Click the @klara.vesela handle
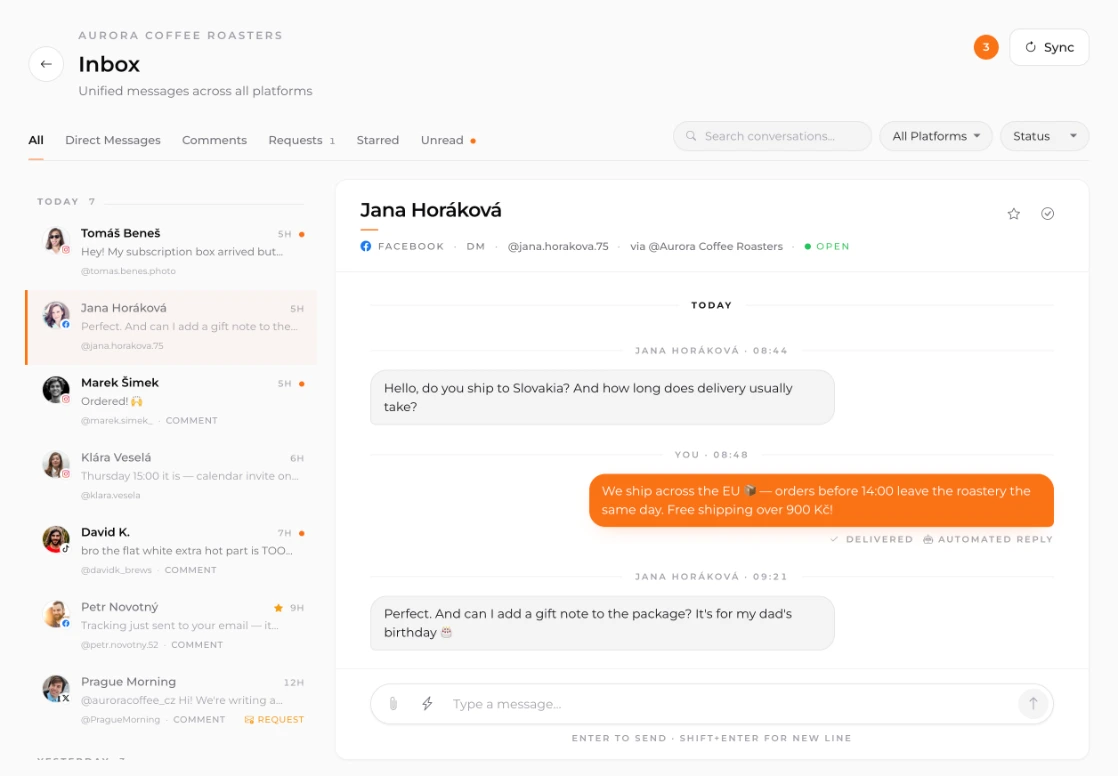The image size is (1118, 776). pyautogui.click(x=111, y=495)
